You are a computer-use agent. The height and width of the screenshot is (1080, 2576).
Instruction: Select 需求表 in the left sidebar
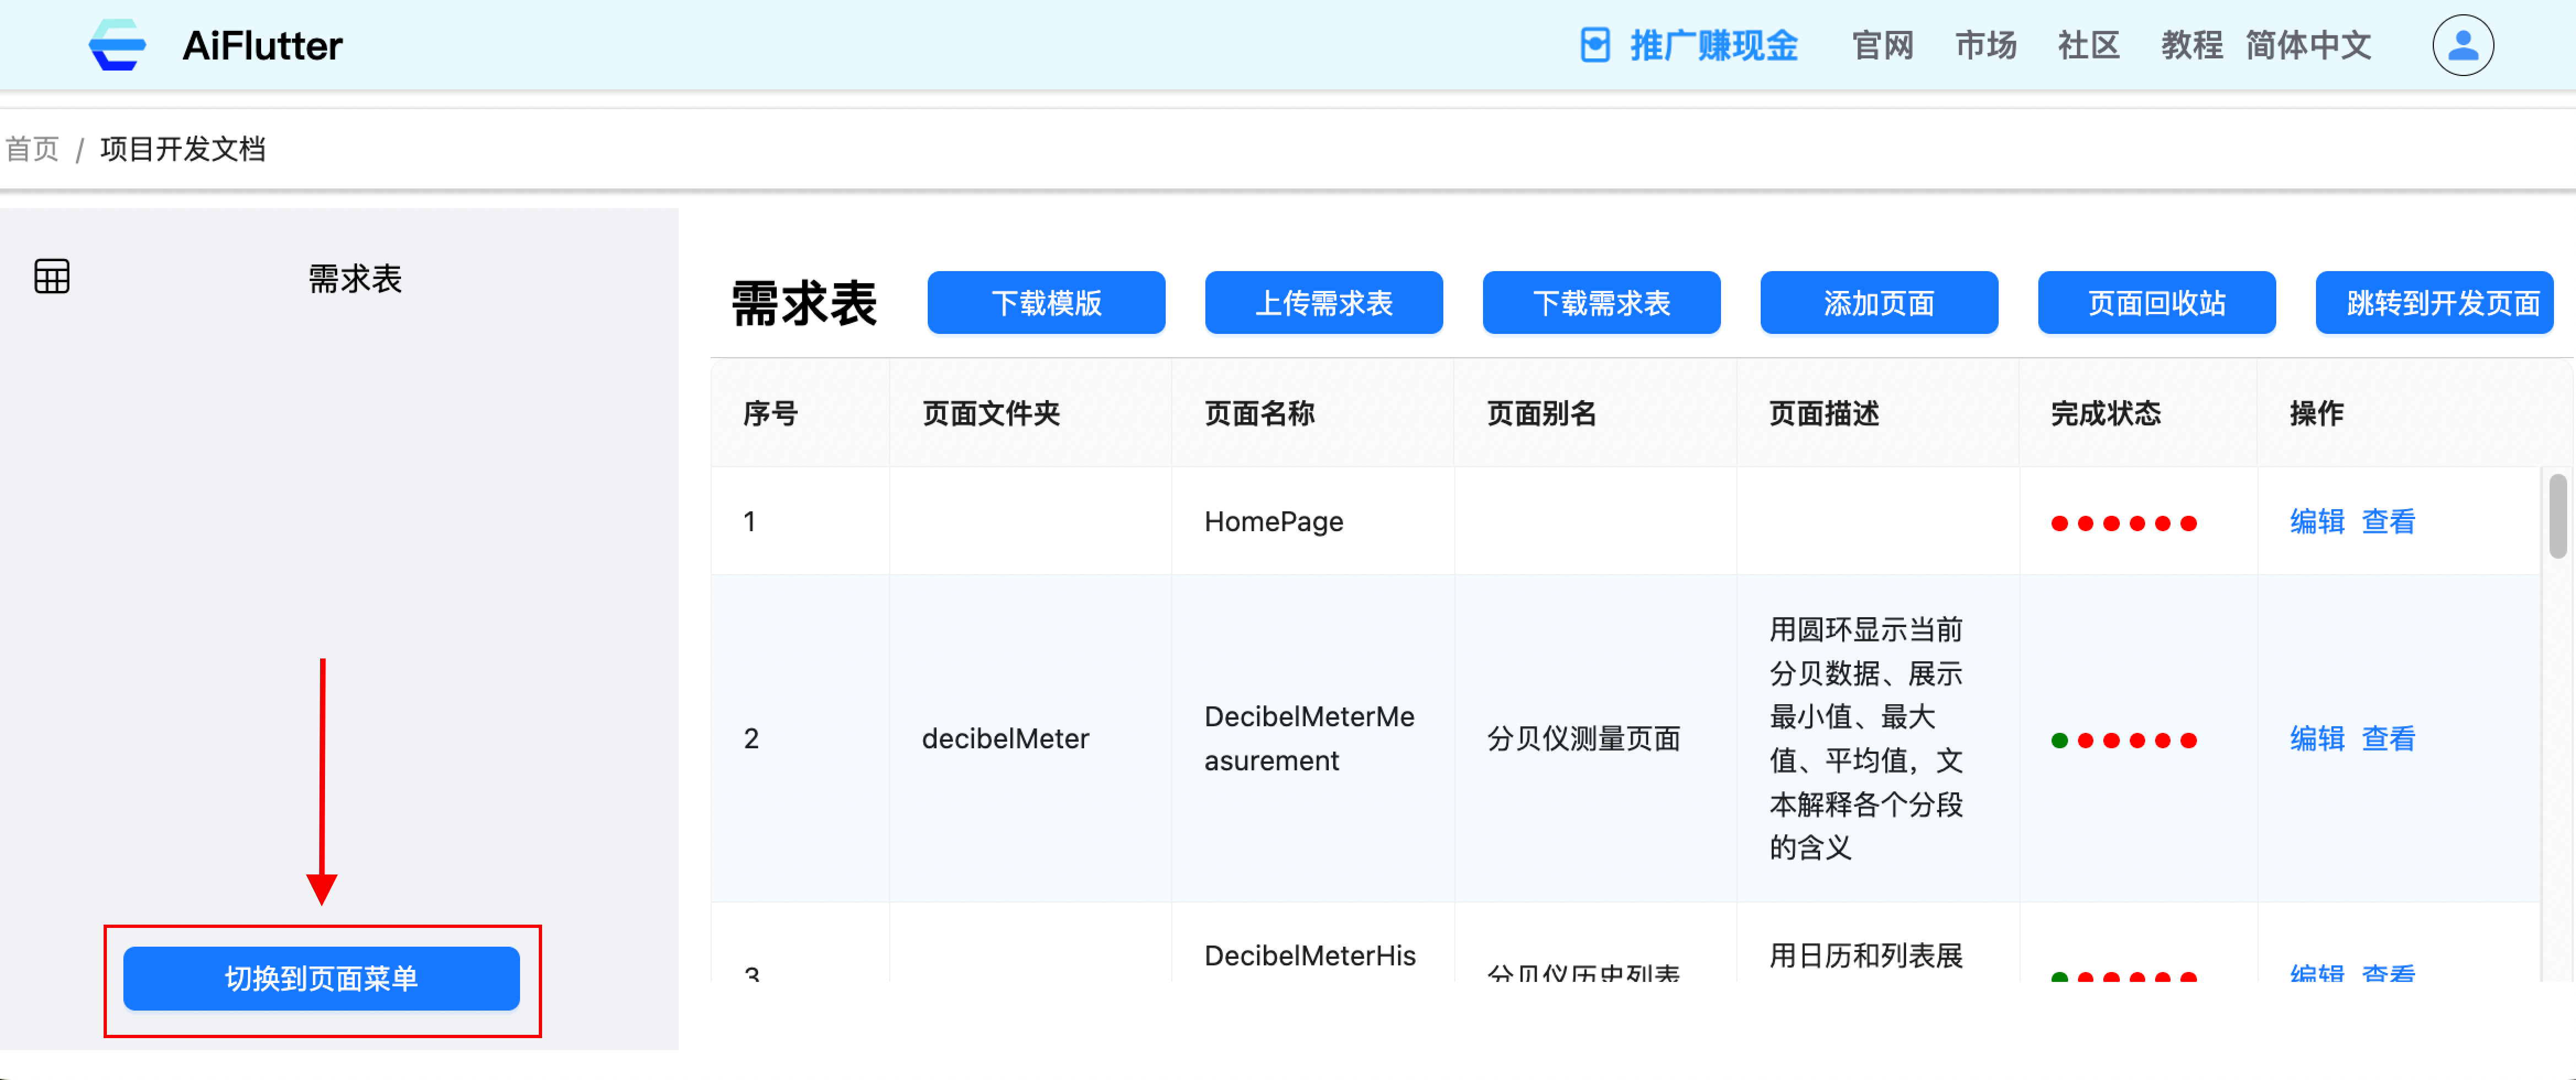pyautogui.click(x=354, y=278)
